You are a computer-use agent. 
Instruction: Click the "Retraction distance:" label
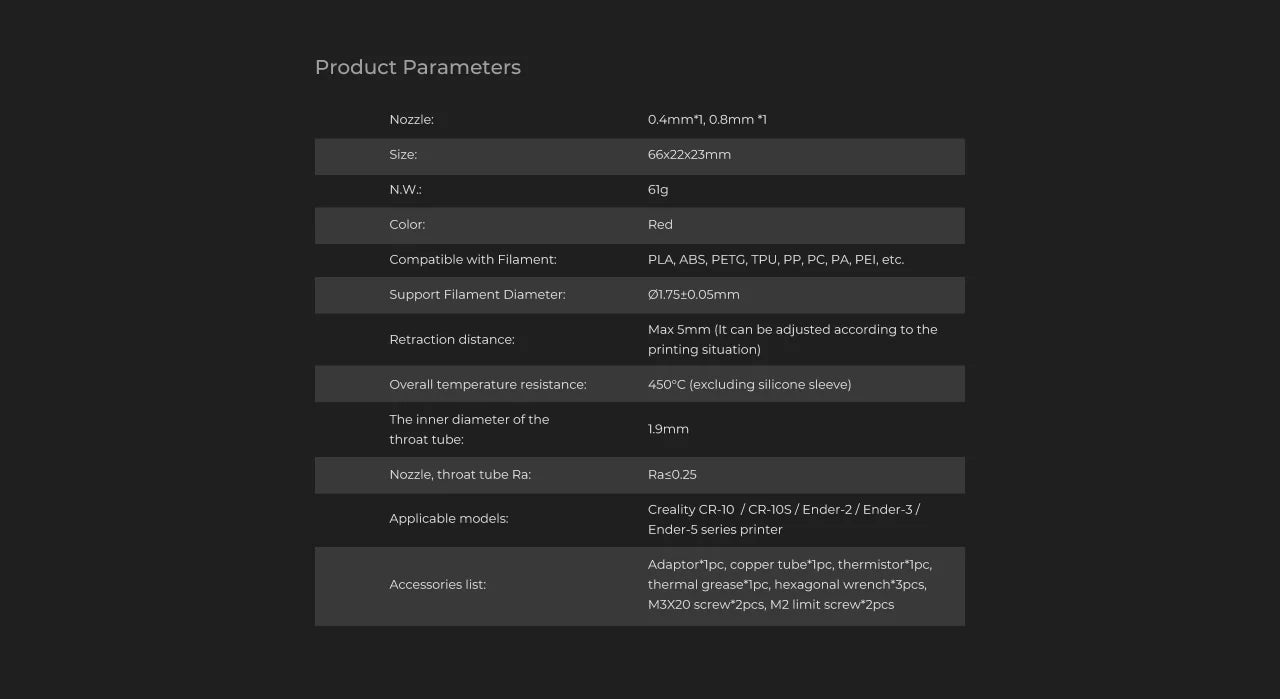point(451,340)
